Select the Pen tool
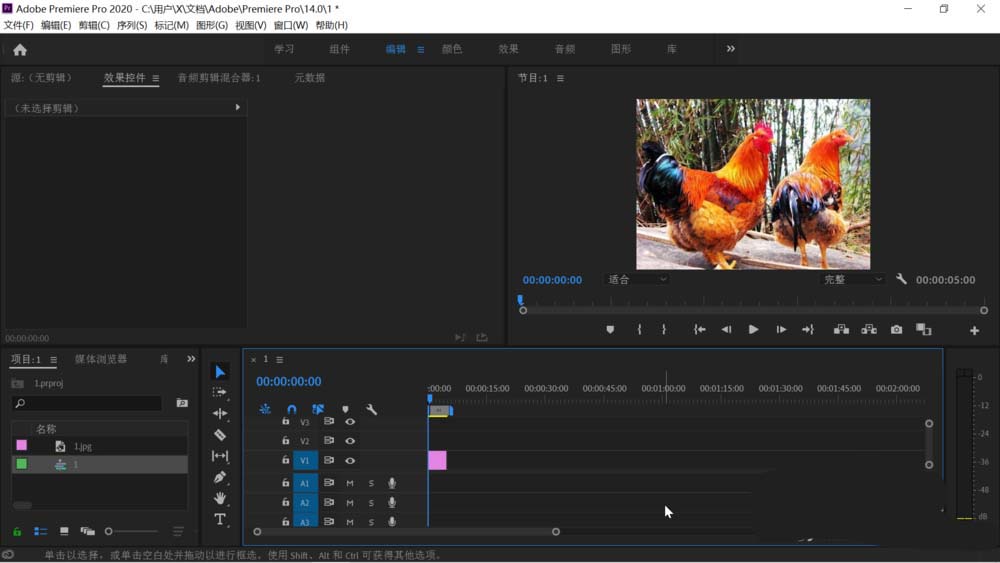The height and width of the screenshot is (563, 1000). pyautogui.click(x=220, y=477)
